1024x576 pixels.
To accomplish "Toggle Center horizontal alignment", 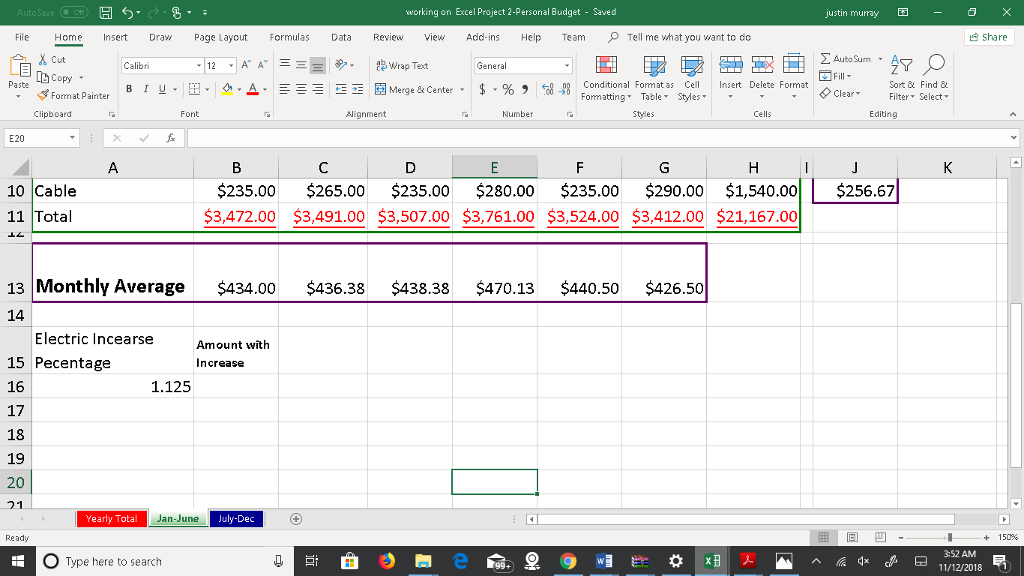I will coord(301,89).
